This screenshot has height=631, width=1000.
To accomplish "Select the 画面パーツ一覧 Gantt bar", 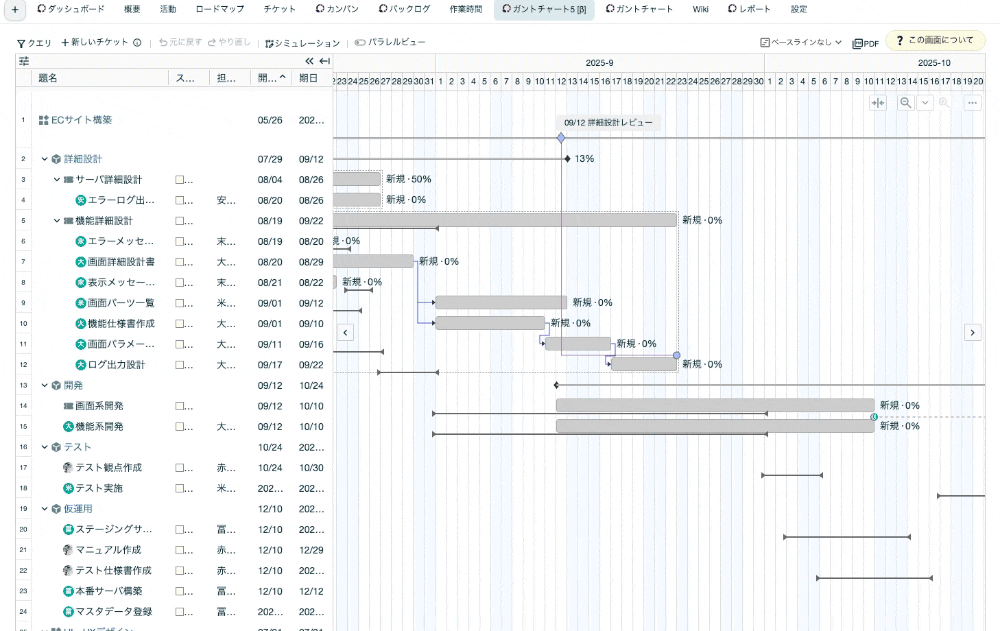I will 501,302.
